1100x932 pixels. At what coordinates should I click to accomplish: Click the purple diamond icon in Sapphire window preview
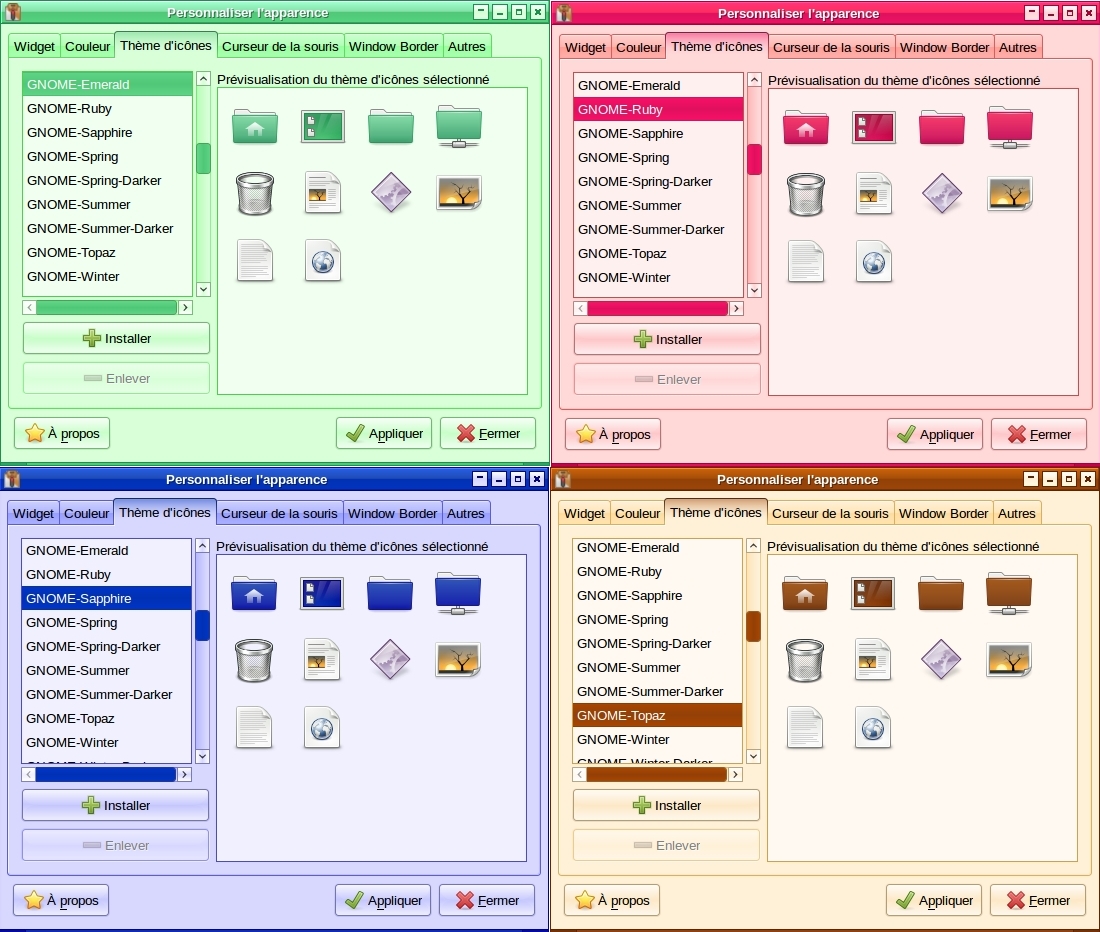(x=390, y=660)
